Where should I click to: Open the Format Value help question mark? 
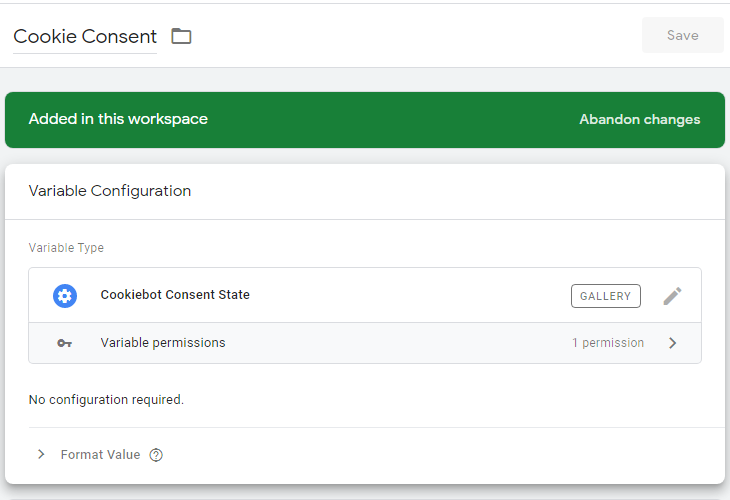[x=156, y=455]
